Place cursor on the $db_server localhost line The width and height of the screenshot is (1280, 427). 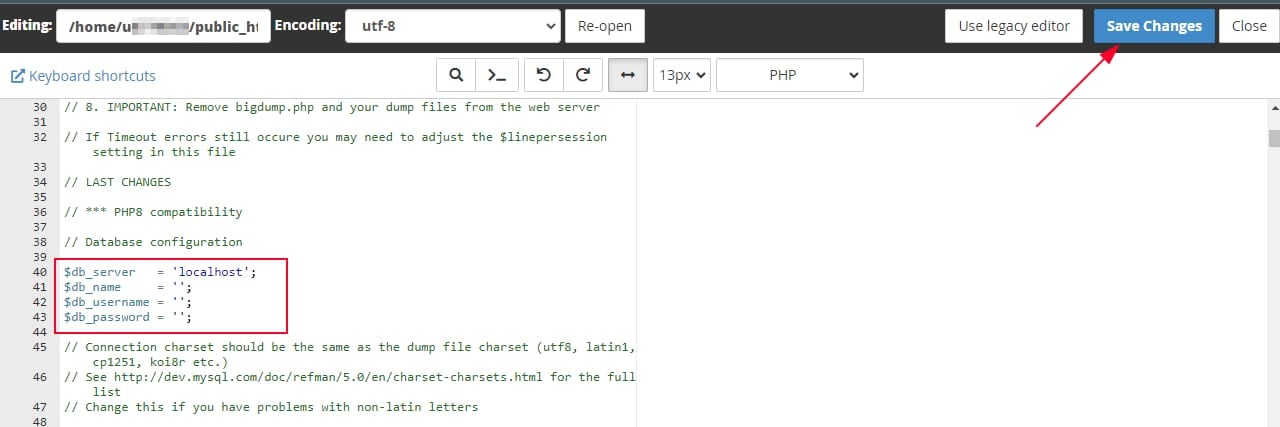click(x=160, y=272)
